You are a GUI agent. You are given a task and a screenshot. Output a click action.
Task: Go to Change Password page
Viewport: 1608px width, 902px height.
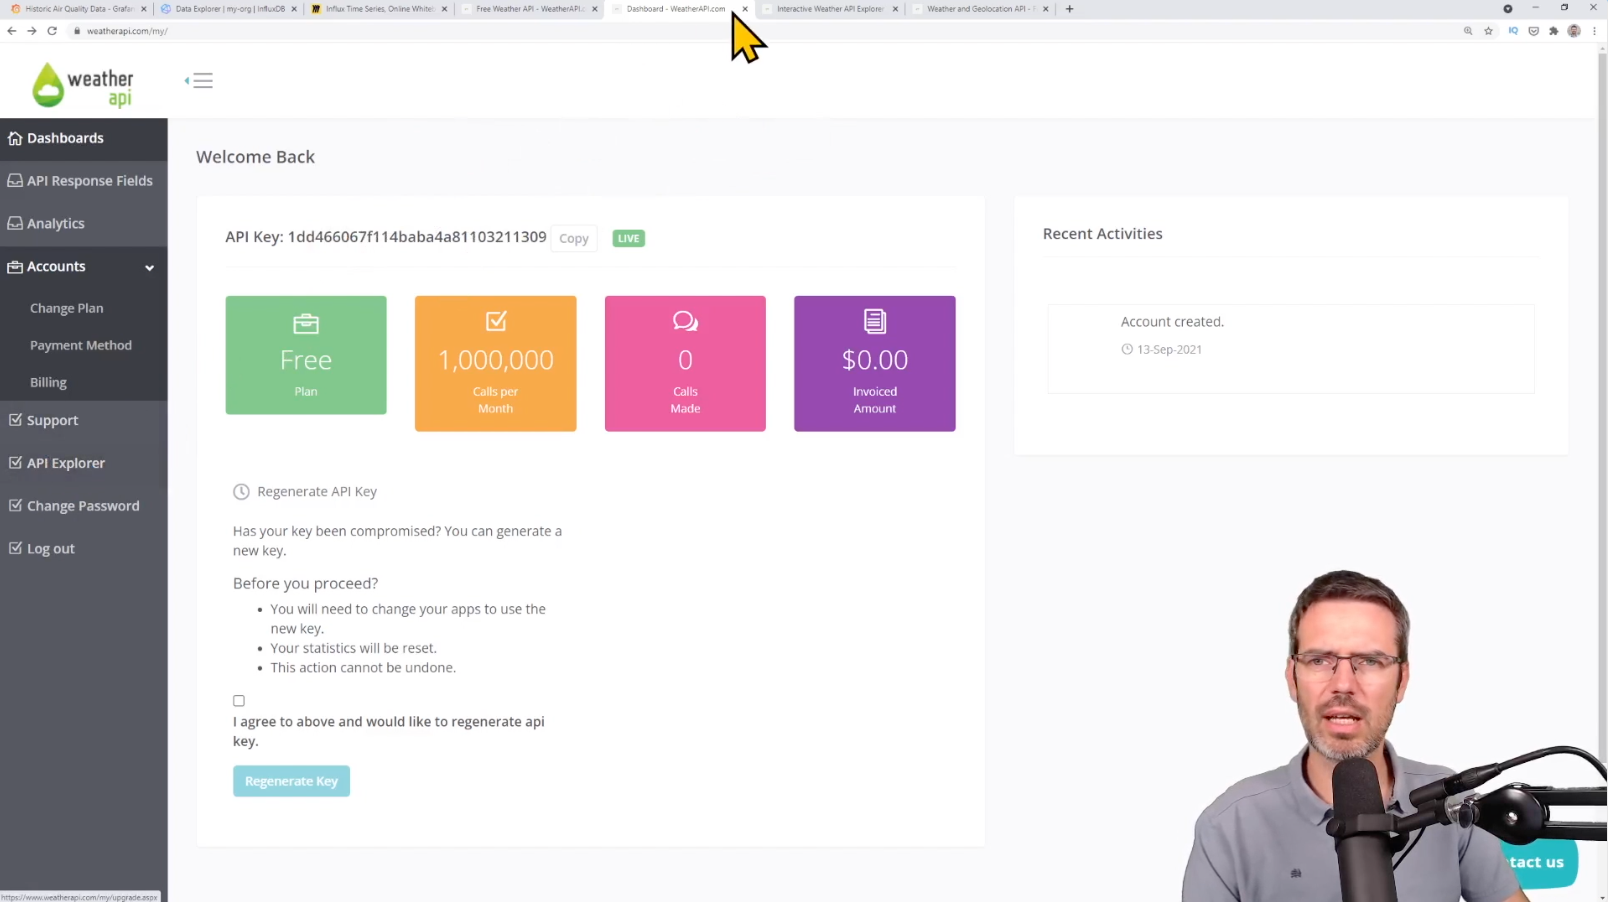(x=84, y=506)
